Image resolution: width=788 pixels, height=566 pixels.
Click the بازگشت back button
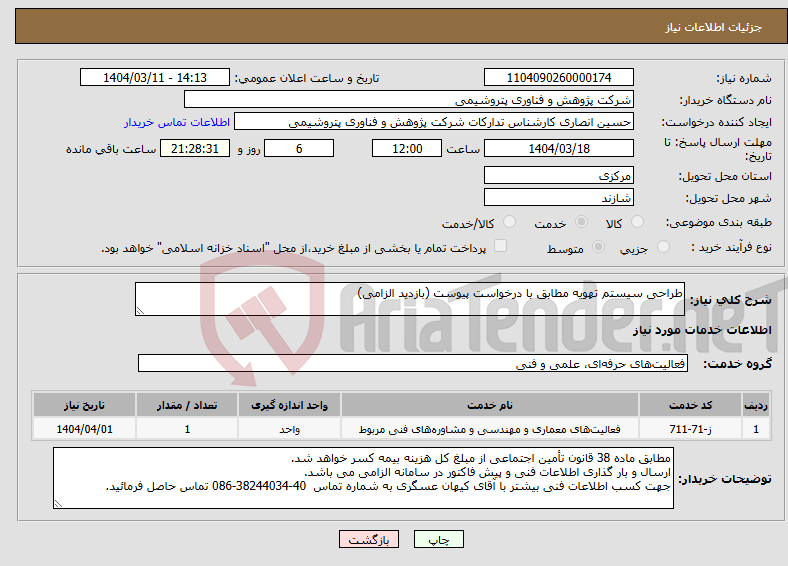click(369, 539)
